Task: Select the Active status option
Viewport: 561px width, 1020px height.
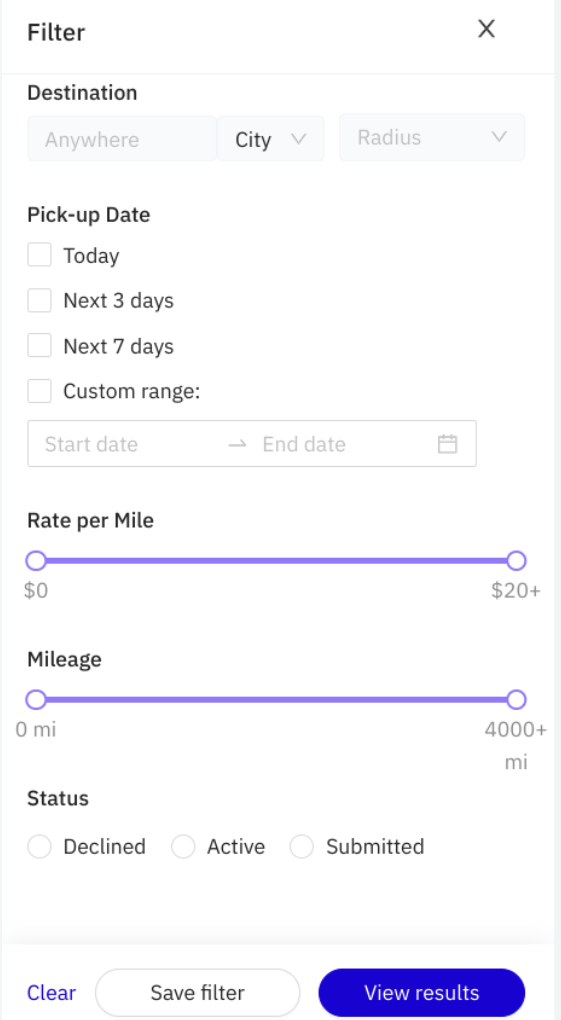Action: pos(183,847)
